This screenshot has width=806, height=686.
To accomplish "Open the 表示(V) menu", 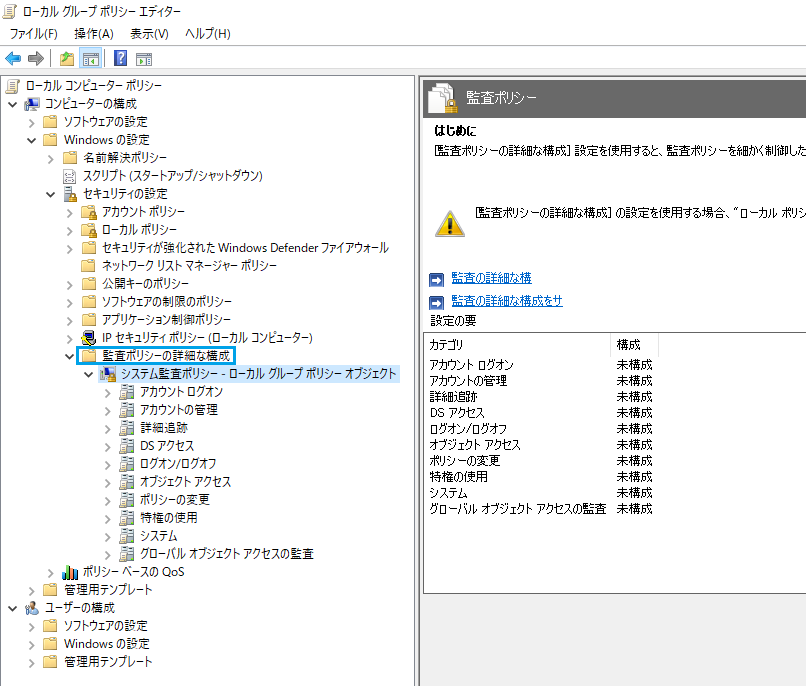I will coord(150,34).
